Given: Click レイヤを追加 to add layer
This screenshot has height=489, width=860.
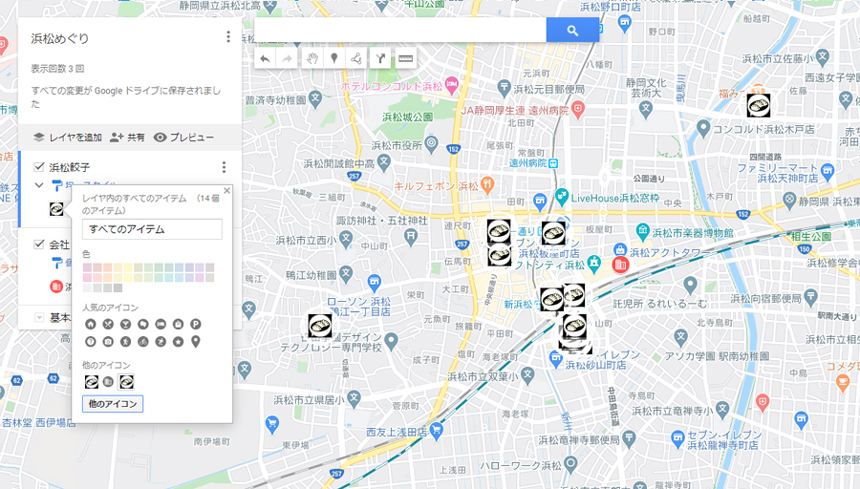Looking at the screenshot, I should coord(68,137).
